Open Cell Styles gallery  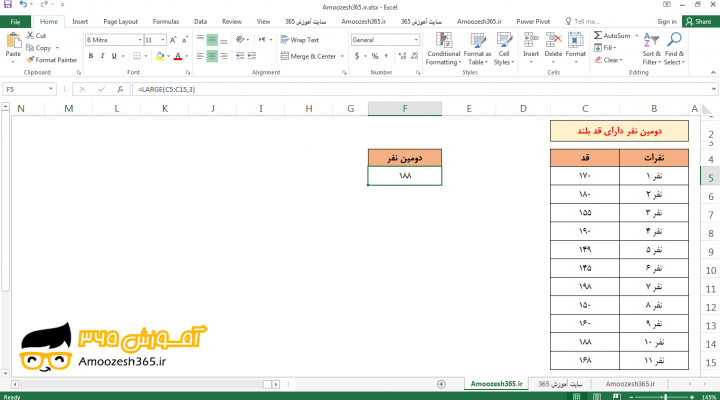(x=504, y=49)
